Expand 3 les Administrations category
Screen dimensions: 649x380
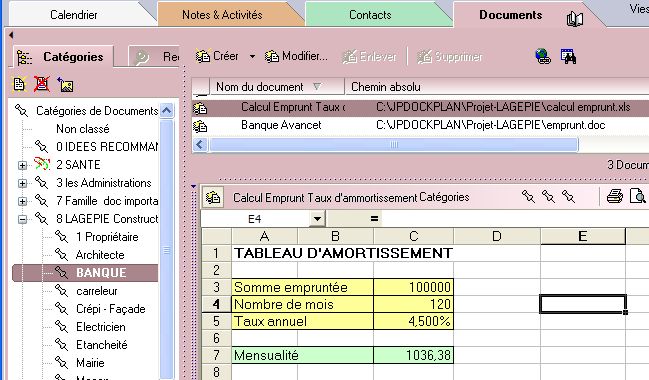coord(22,183)
